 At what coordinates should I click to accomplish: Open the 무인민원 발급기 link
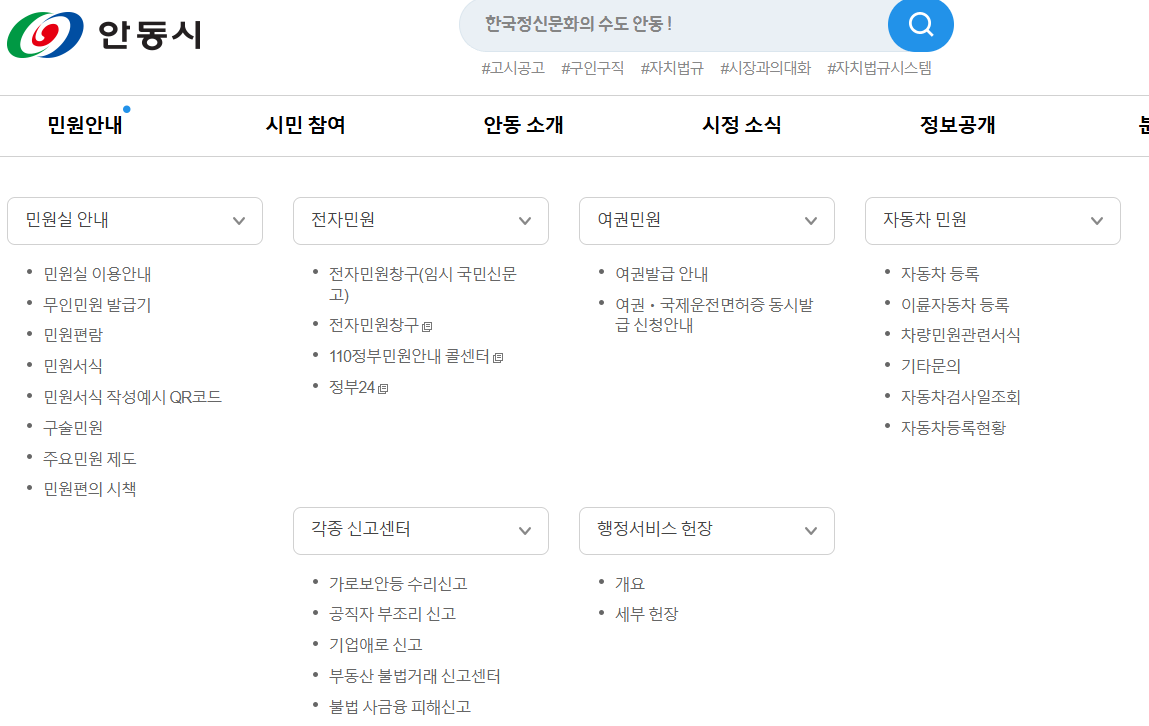click(x=98, y=305)
